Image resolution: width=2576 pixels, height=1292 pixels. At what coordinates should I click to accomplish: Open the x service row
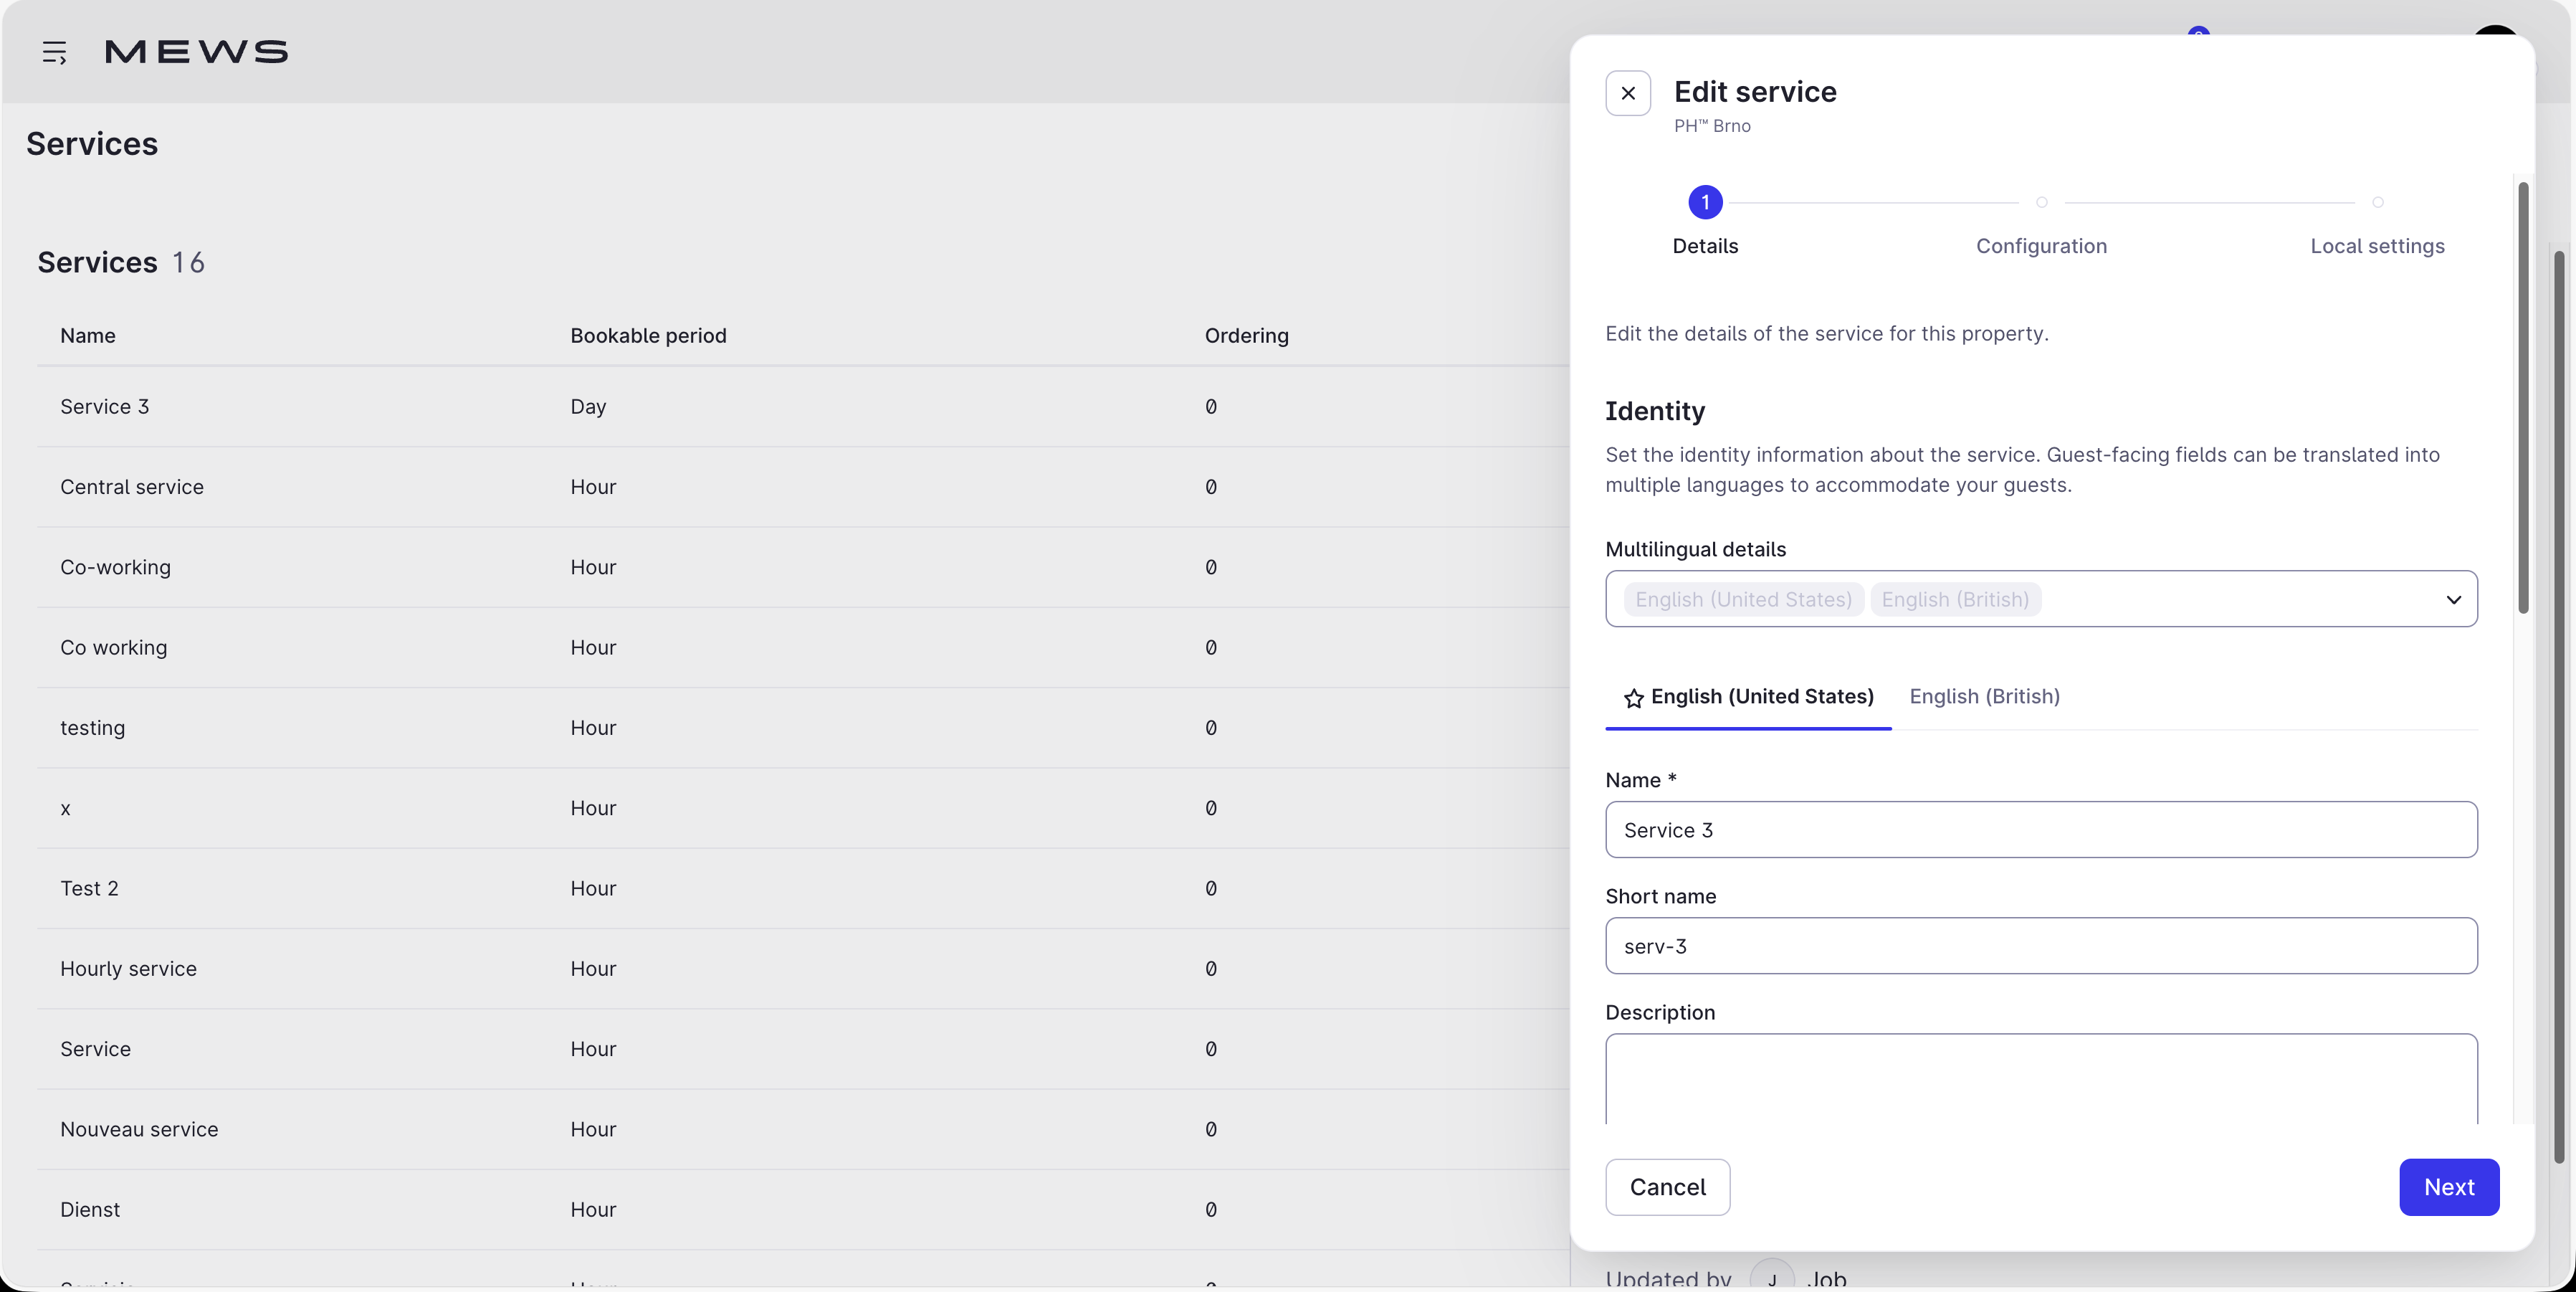[802, 808]
